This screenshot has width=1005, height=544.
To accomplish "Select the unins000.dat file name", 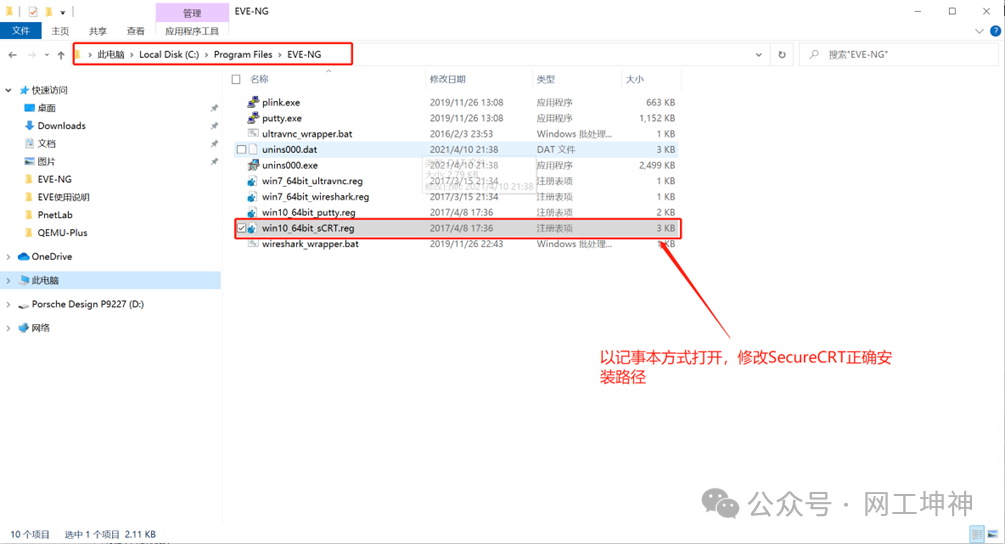I will click(290, 149).
